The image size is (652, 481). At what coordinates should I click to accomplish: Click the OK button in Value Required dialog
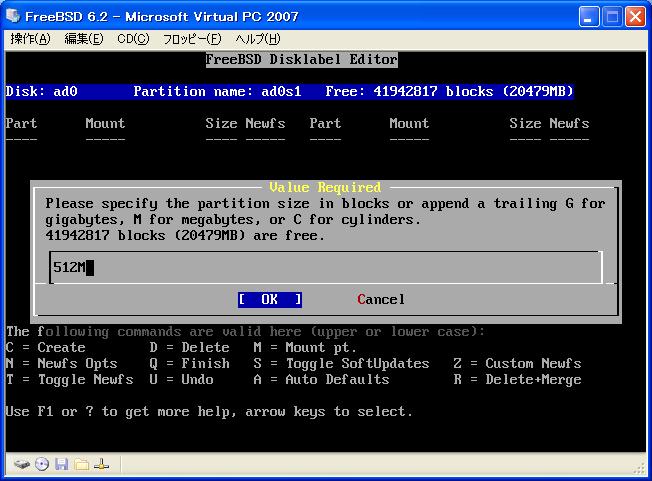point(269,299)
